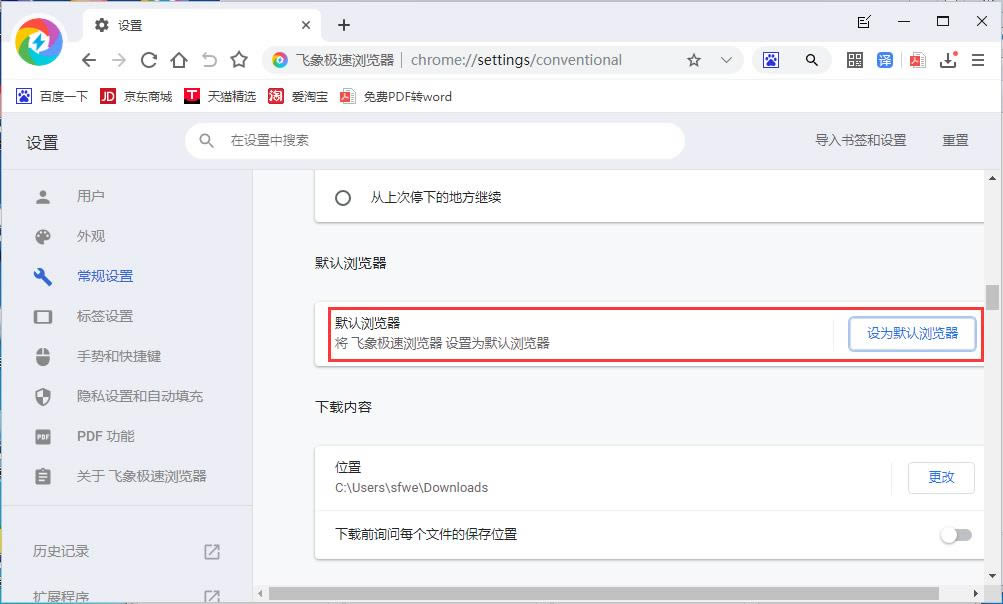The image size is (1003, 604).
Task: Select the 从上次停下的地方继续 radio button
Action: (x=343, y=198)
